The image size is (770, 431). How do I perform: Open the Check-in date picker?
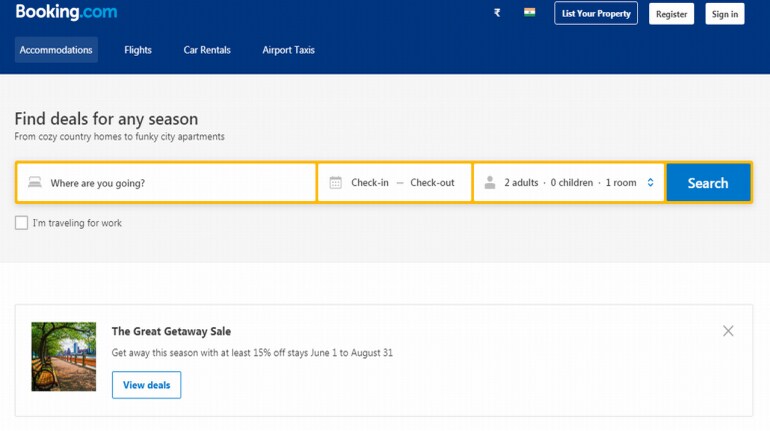pyautogui.click(x=369, y=183)
